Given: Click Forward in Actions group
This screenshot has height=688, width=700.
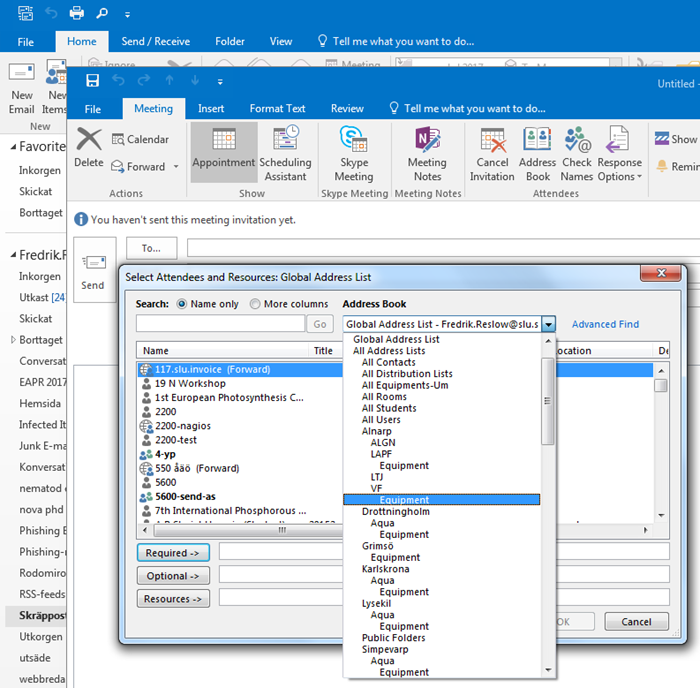Looking at the screenshot, I should [x=138, y=167].
